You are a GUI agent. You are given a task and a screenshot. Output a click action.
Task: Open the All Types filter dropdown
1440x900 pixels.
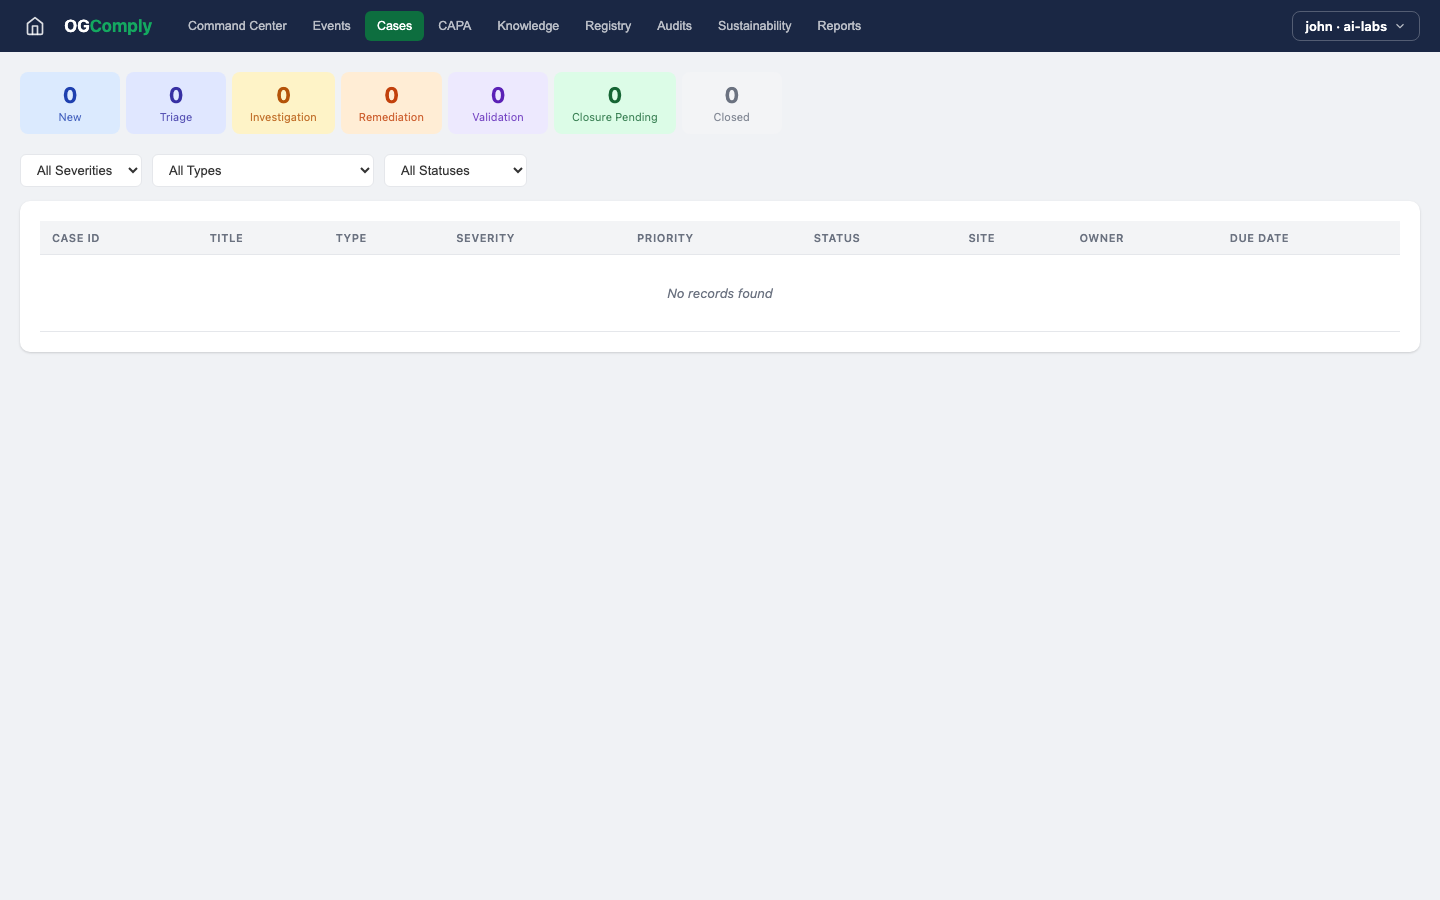pyautogui.click(x=263, y=170)
